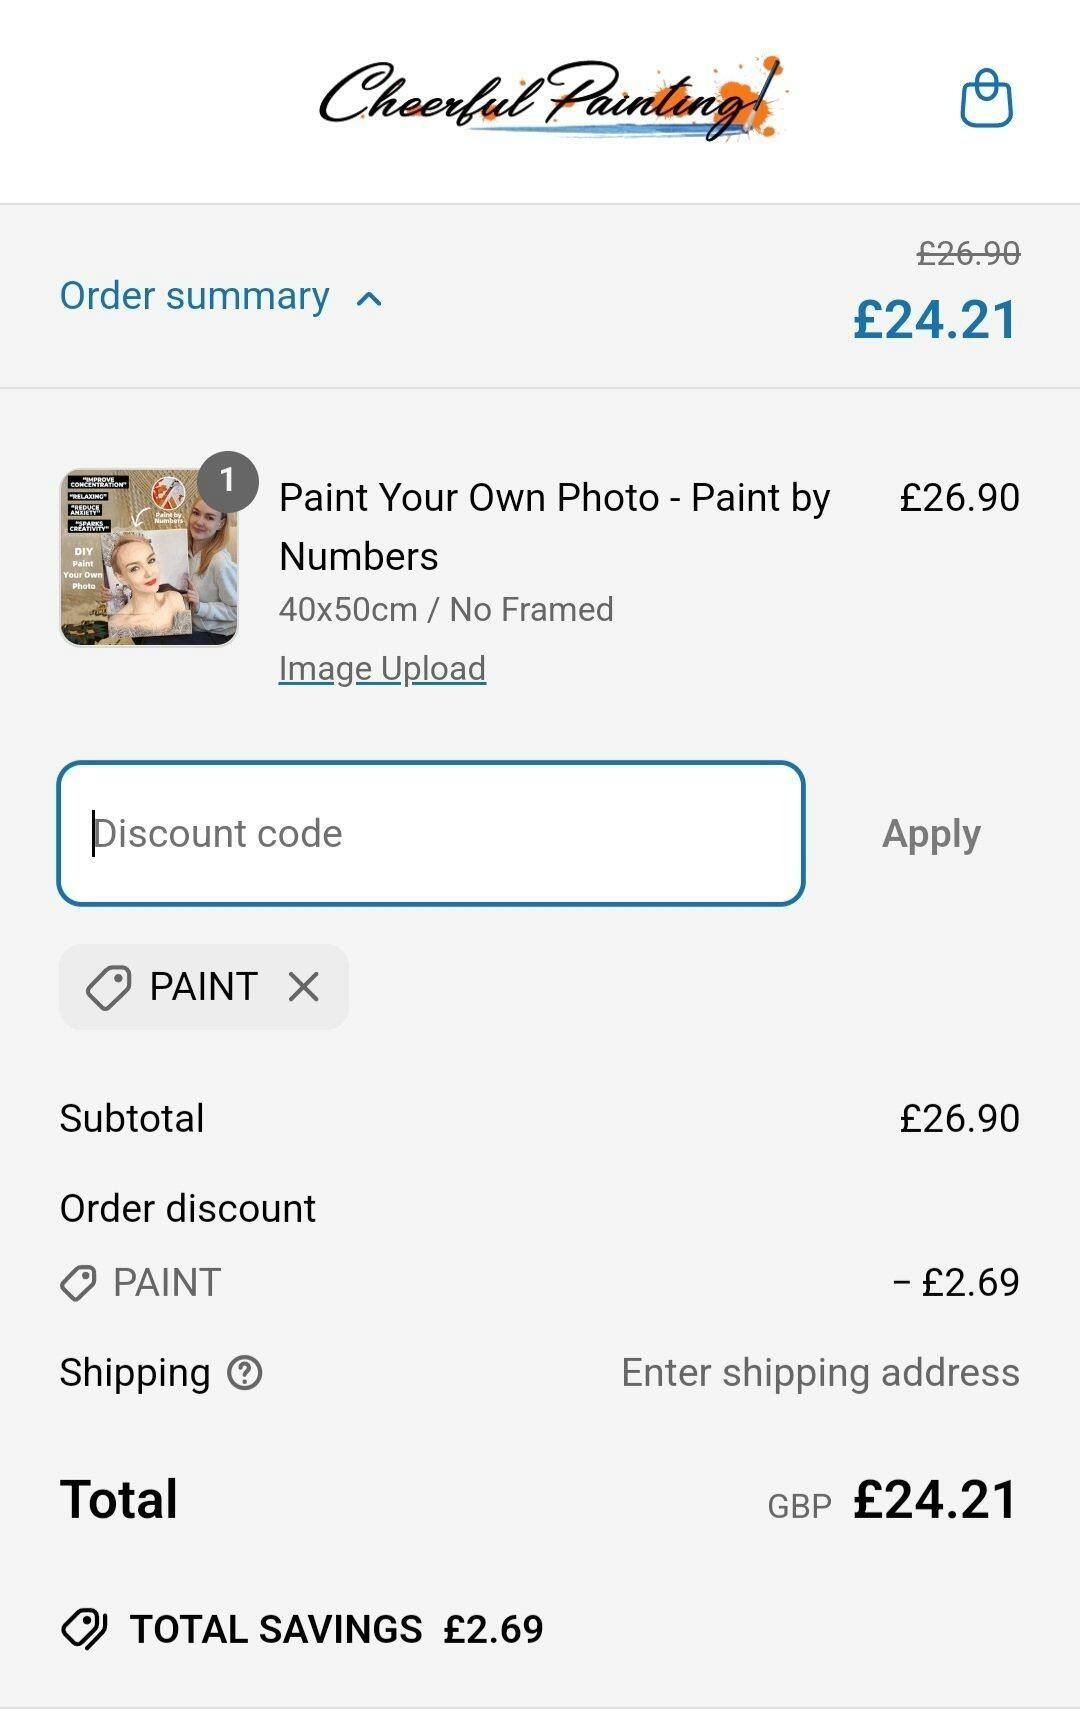Click the Total Savings tag icon
This screenshot has width=1080, height=1709.
[x=85, y=1629]
